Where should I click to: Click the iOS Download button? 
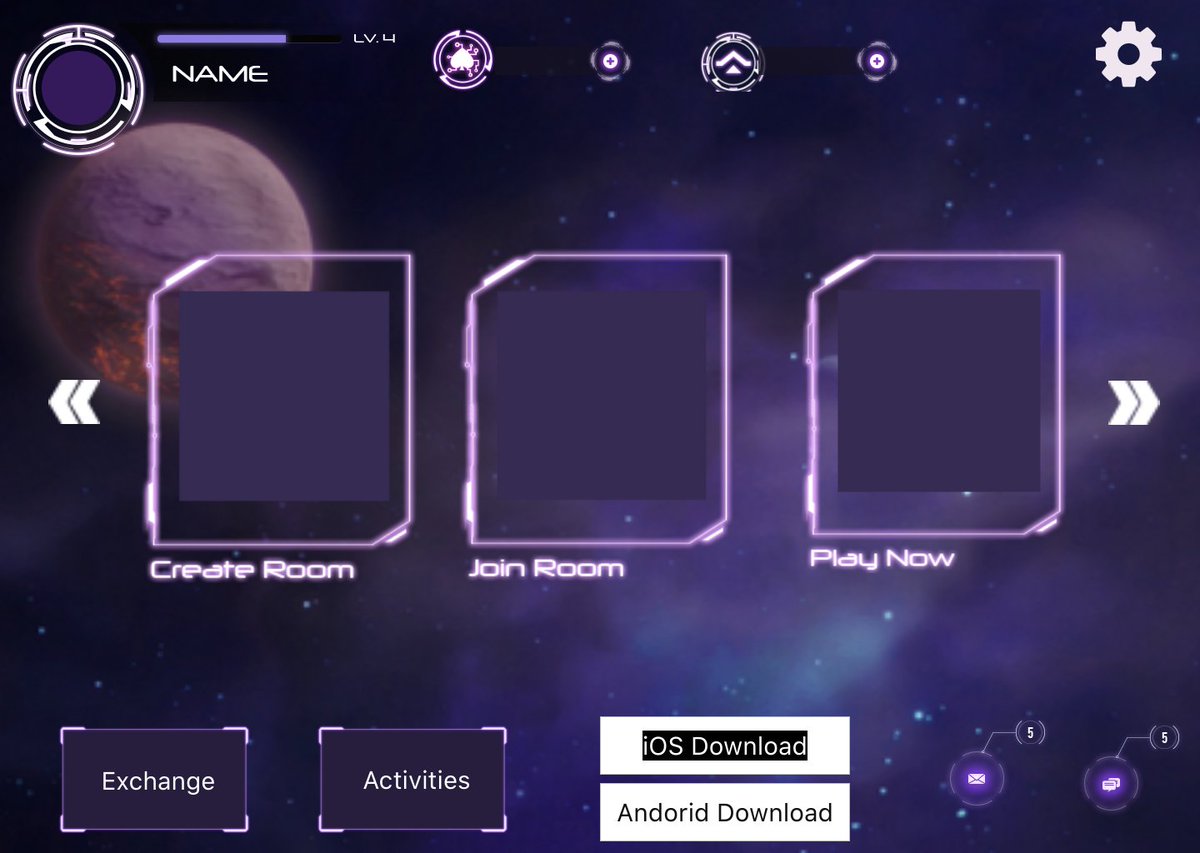point(725,745)
